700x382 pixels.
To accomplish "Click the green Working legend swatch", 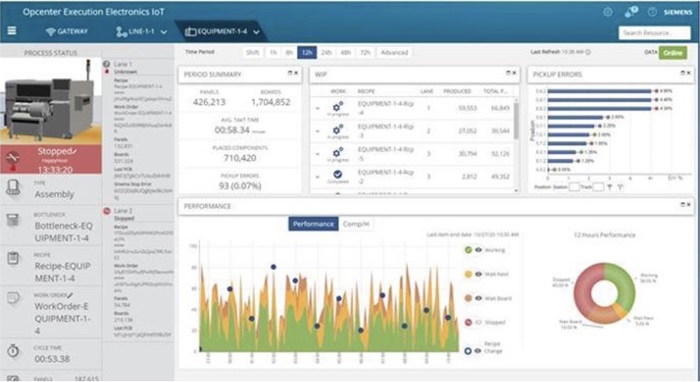I will 468,250.
